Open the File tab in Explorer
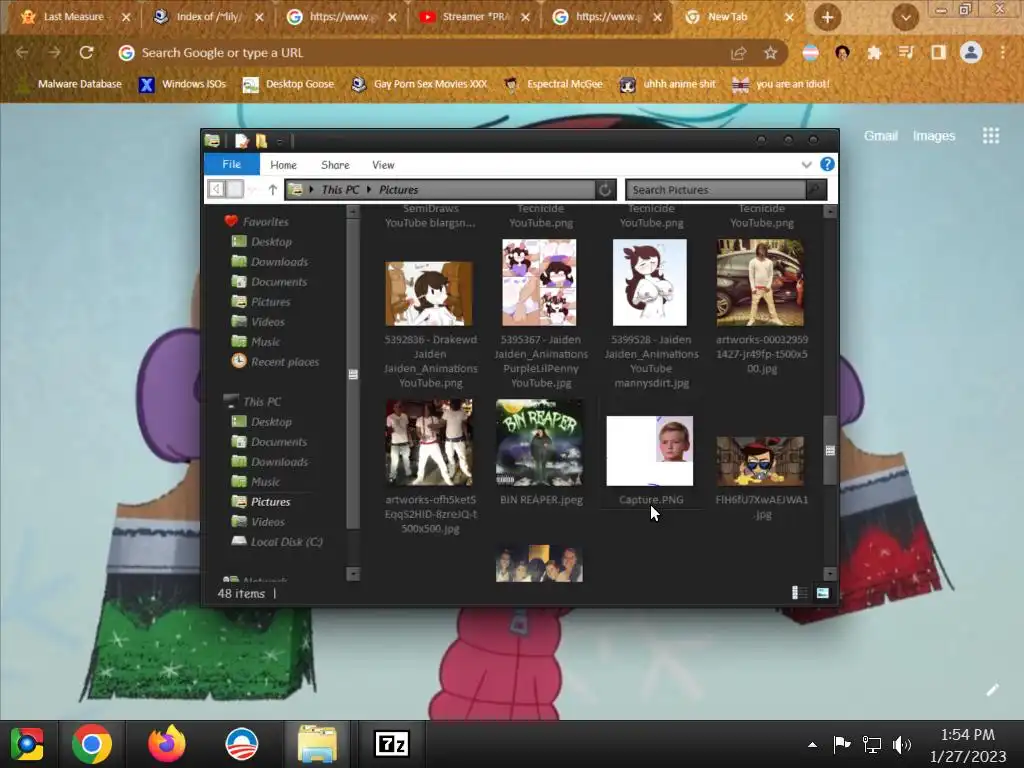 (232, 165)
